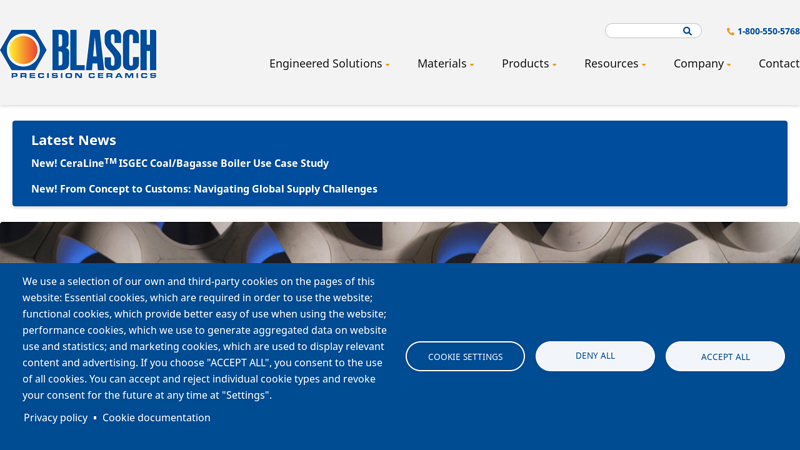This screenshot has height=450, width=800.
Task: Call link 1-800-550-5768
Action: click(x=768, y=32)
